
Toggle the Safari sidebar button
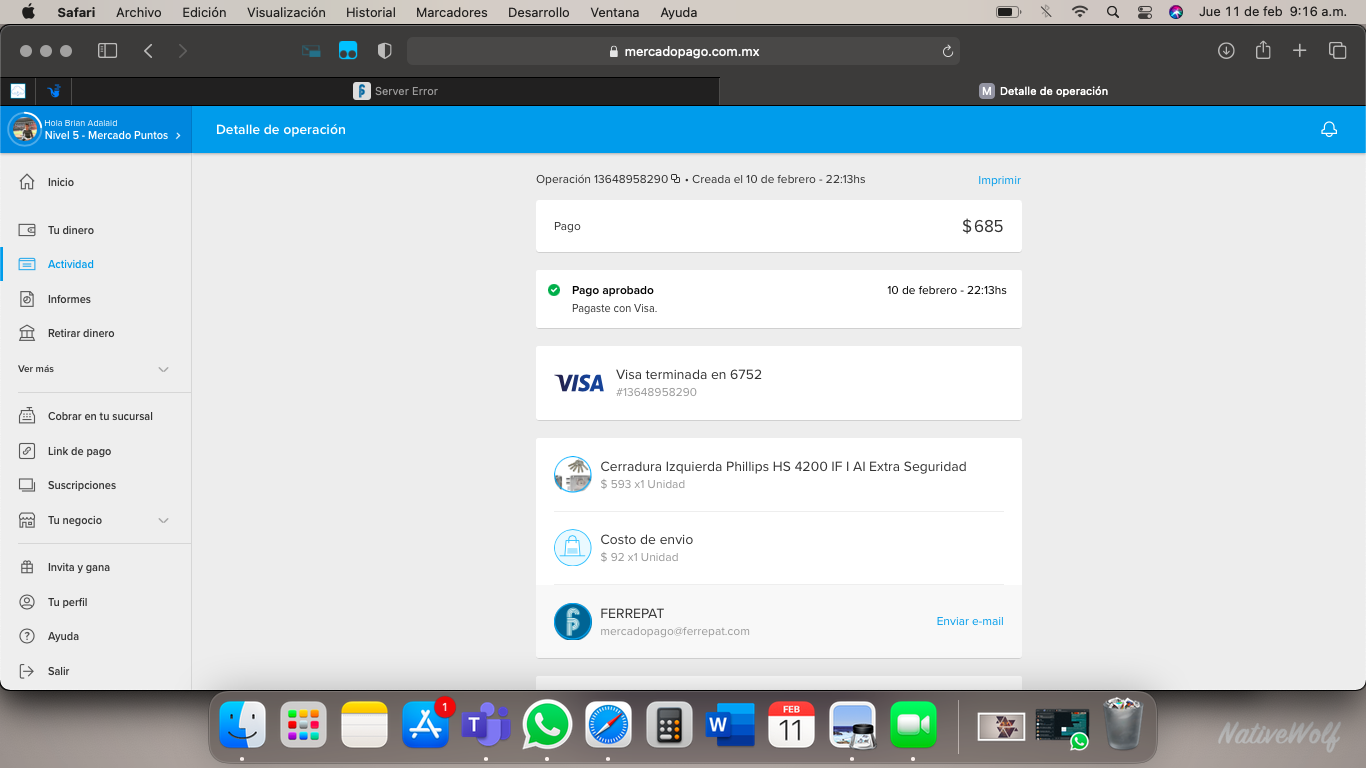tap(107, 51)
